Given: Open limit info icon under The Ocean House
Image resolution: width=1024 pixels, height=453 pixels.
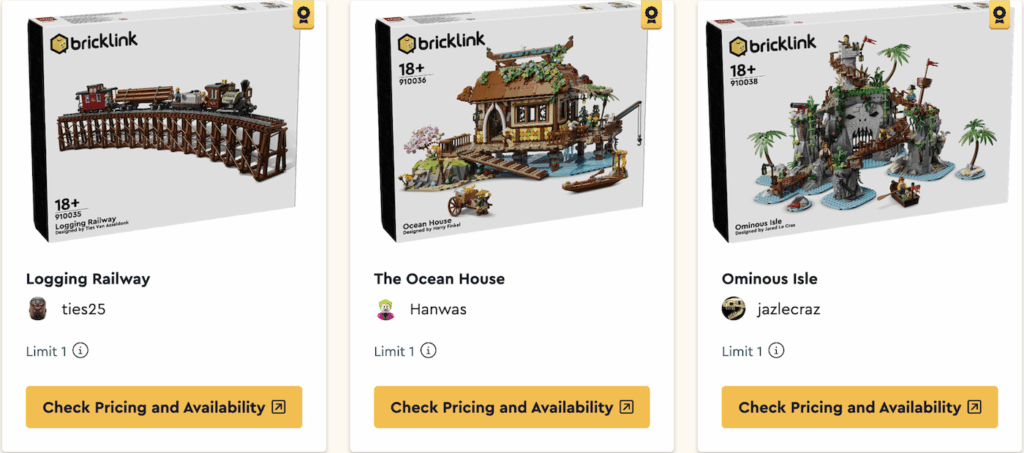Looking at the screenshot, I should (x=429, y=351).
